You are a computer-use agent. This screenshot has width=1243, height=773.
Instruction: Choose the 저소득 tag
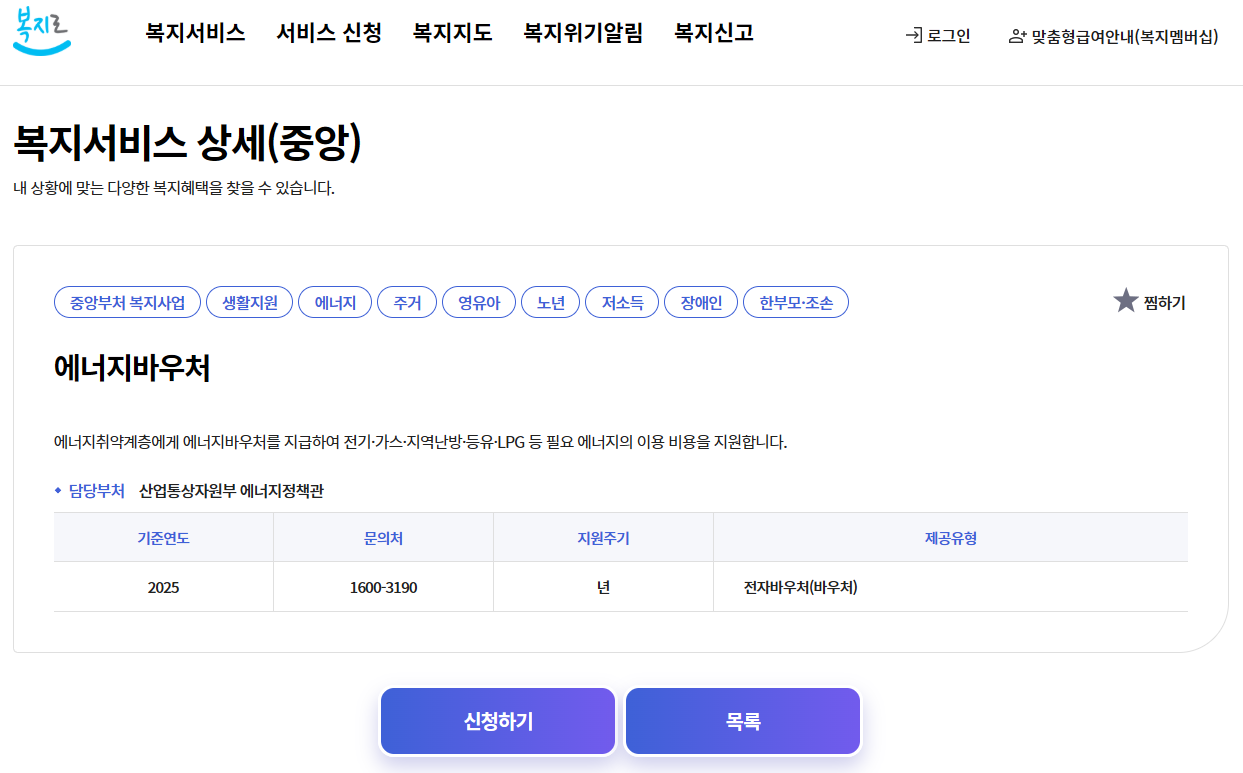(622, 303)
